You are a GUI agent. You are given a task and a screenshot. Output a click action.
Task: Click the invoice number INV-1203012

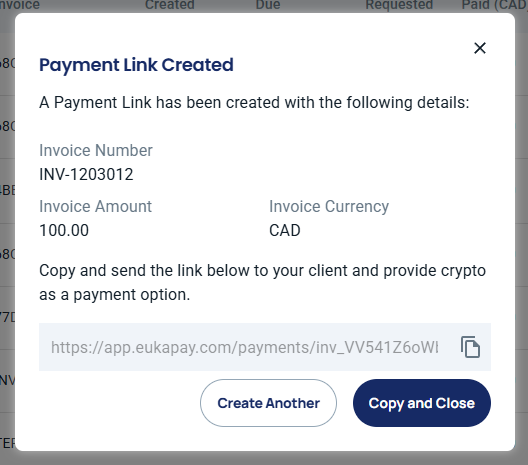click(86, 174)
